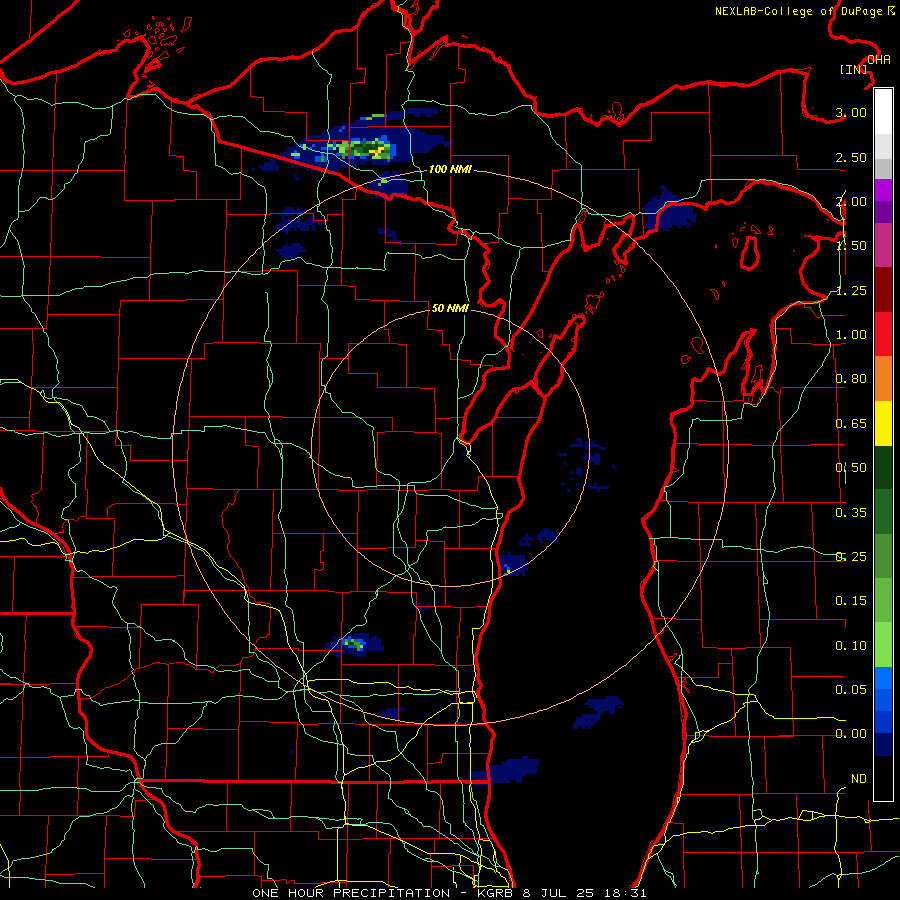Click the 50 NMI range ring label
The width and height of the screenshot is (900, 900).
click(x=450, y=308)
